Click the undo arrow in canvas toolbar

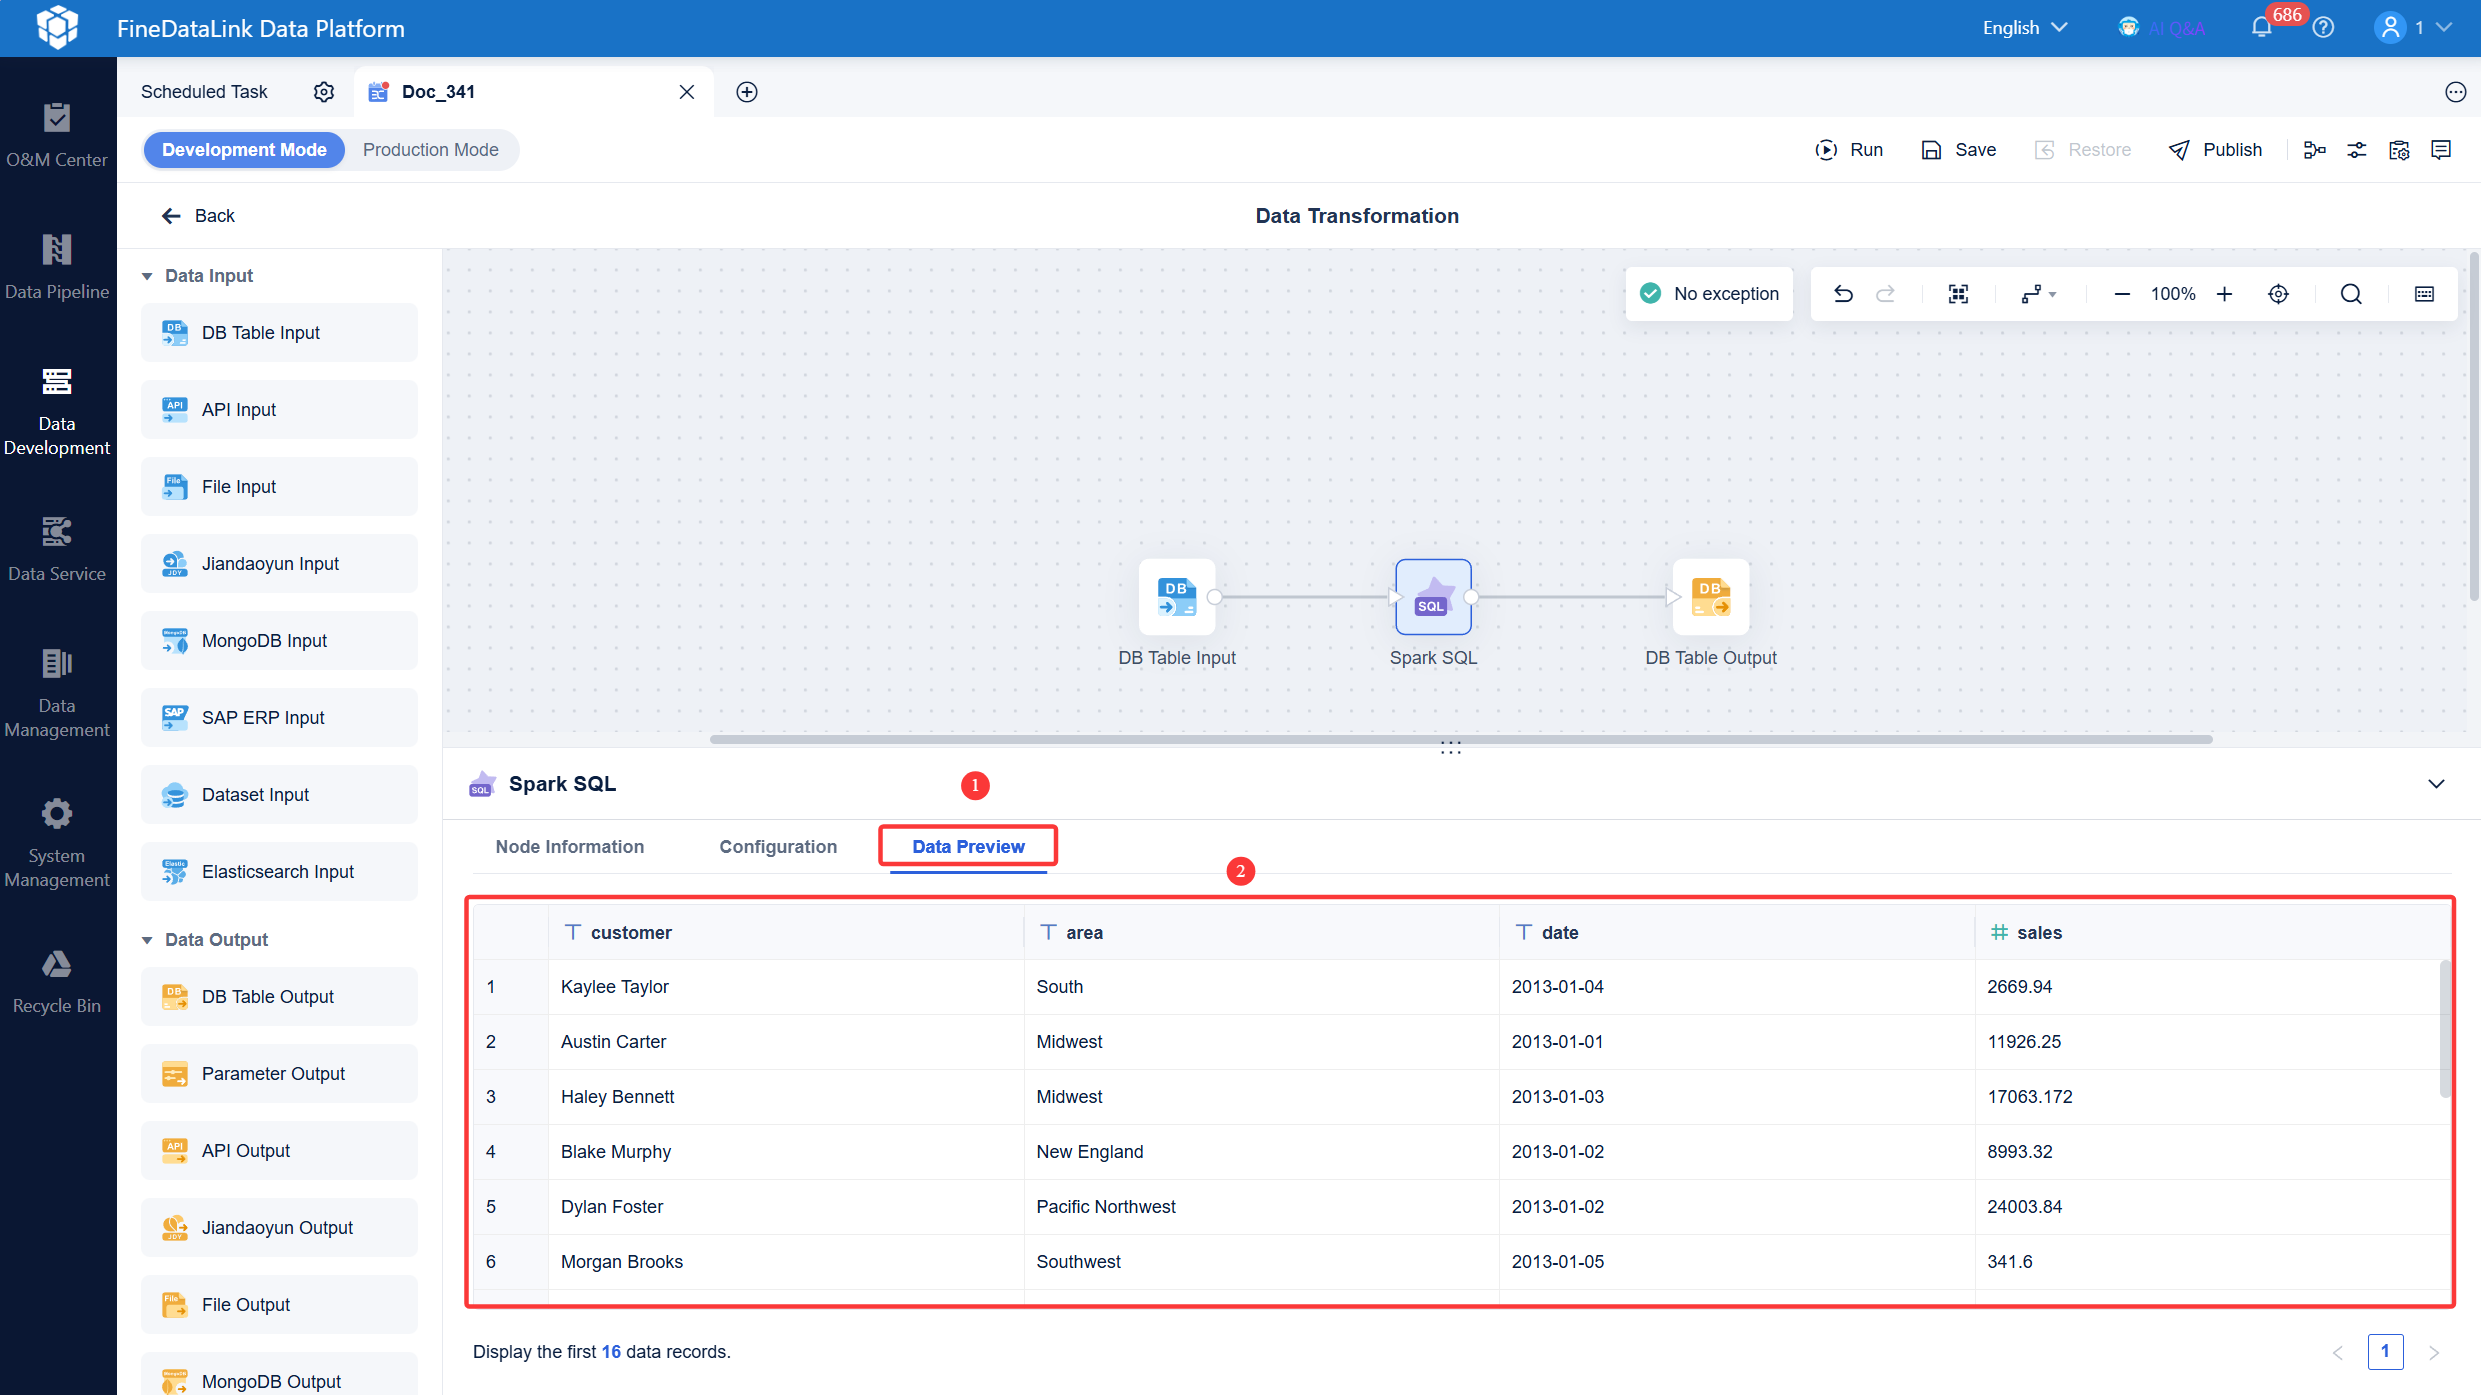coord(1843,294)
